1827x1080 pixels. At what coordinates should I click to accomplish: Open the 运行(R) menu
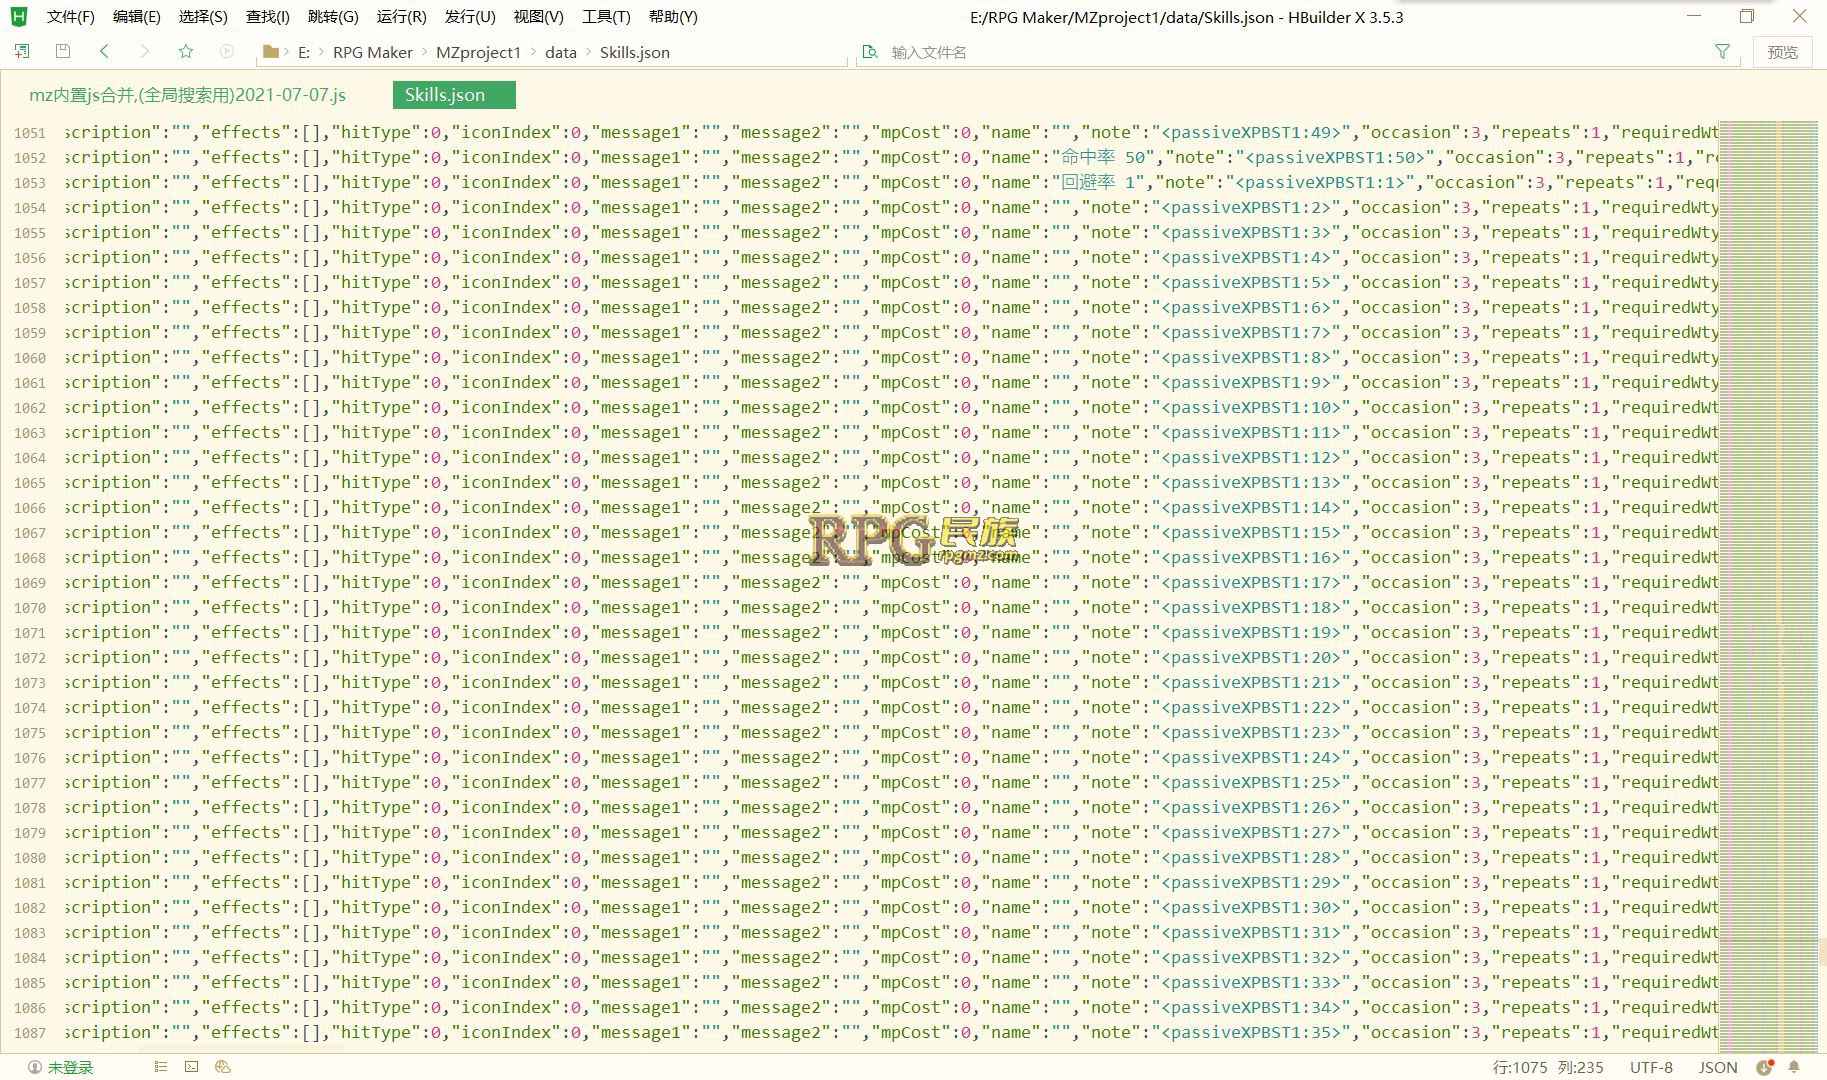coord(401,17)
